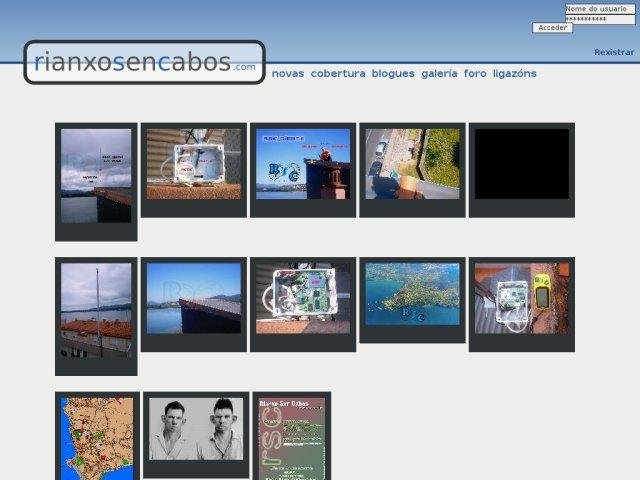This screenshot has width=640, height=480.
Task: Open thumbnail with yellow GPS device
Action: 521,298
